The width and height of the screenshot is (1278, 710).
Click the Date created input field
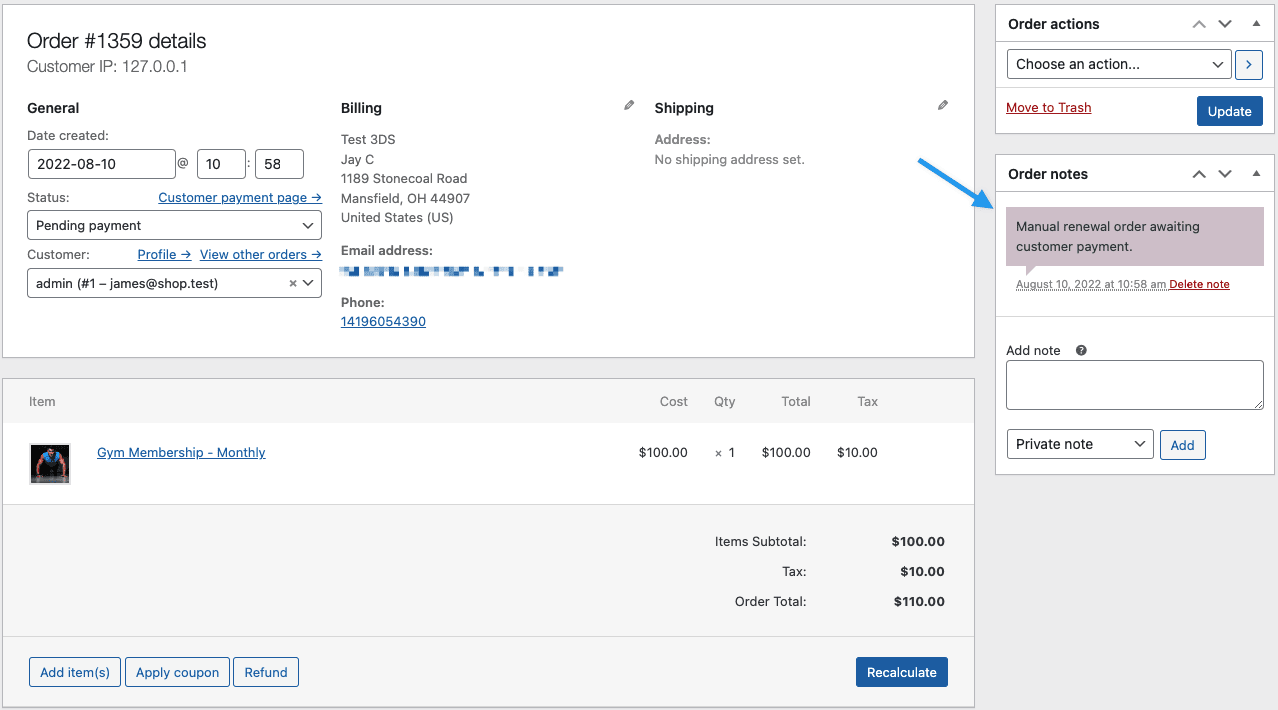[x=101, y=163]
